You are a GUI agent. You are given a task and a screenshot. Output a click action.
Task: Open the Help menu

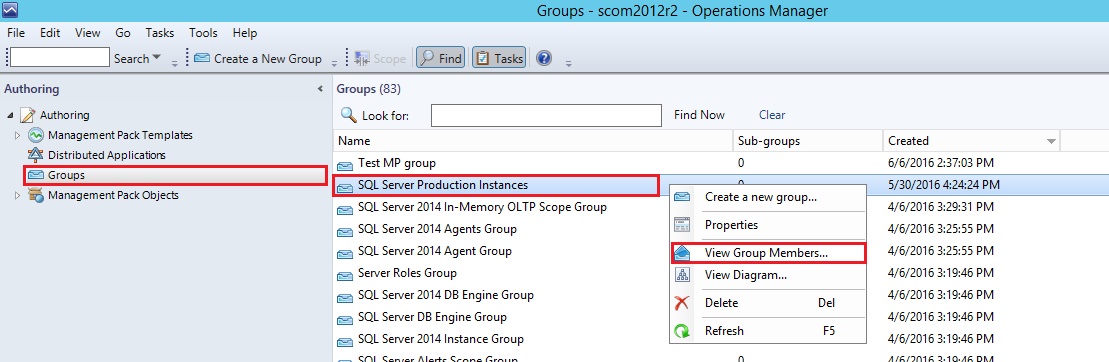[x=245, y=33]
